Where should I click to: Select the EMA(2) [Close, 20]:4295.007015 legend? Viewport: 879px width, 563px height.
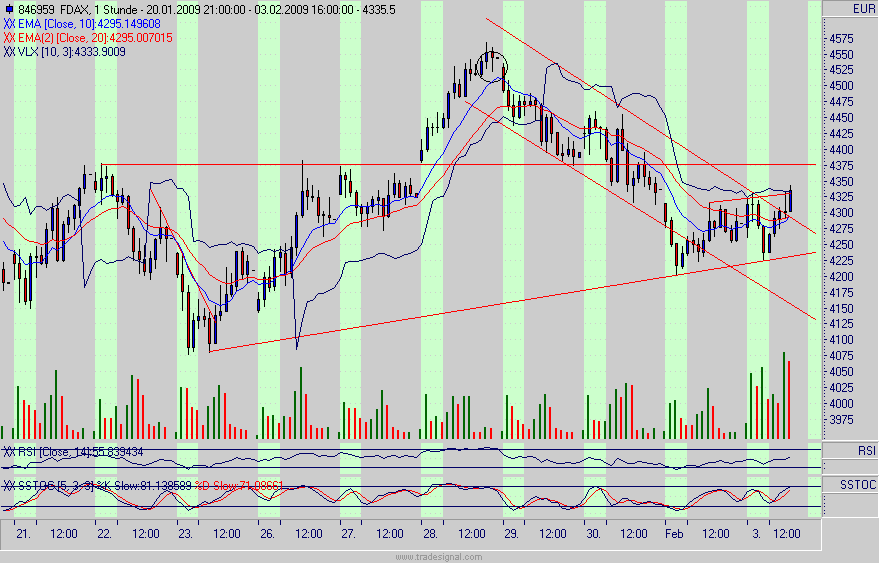[95, 38]
